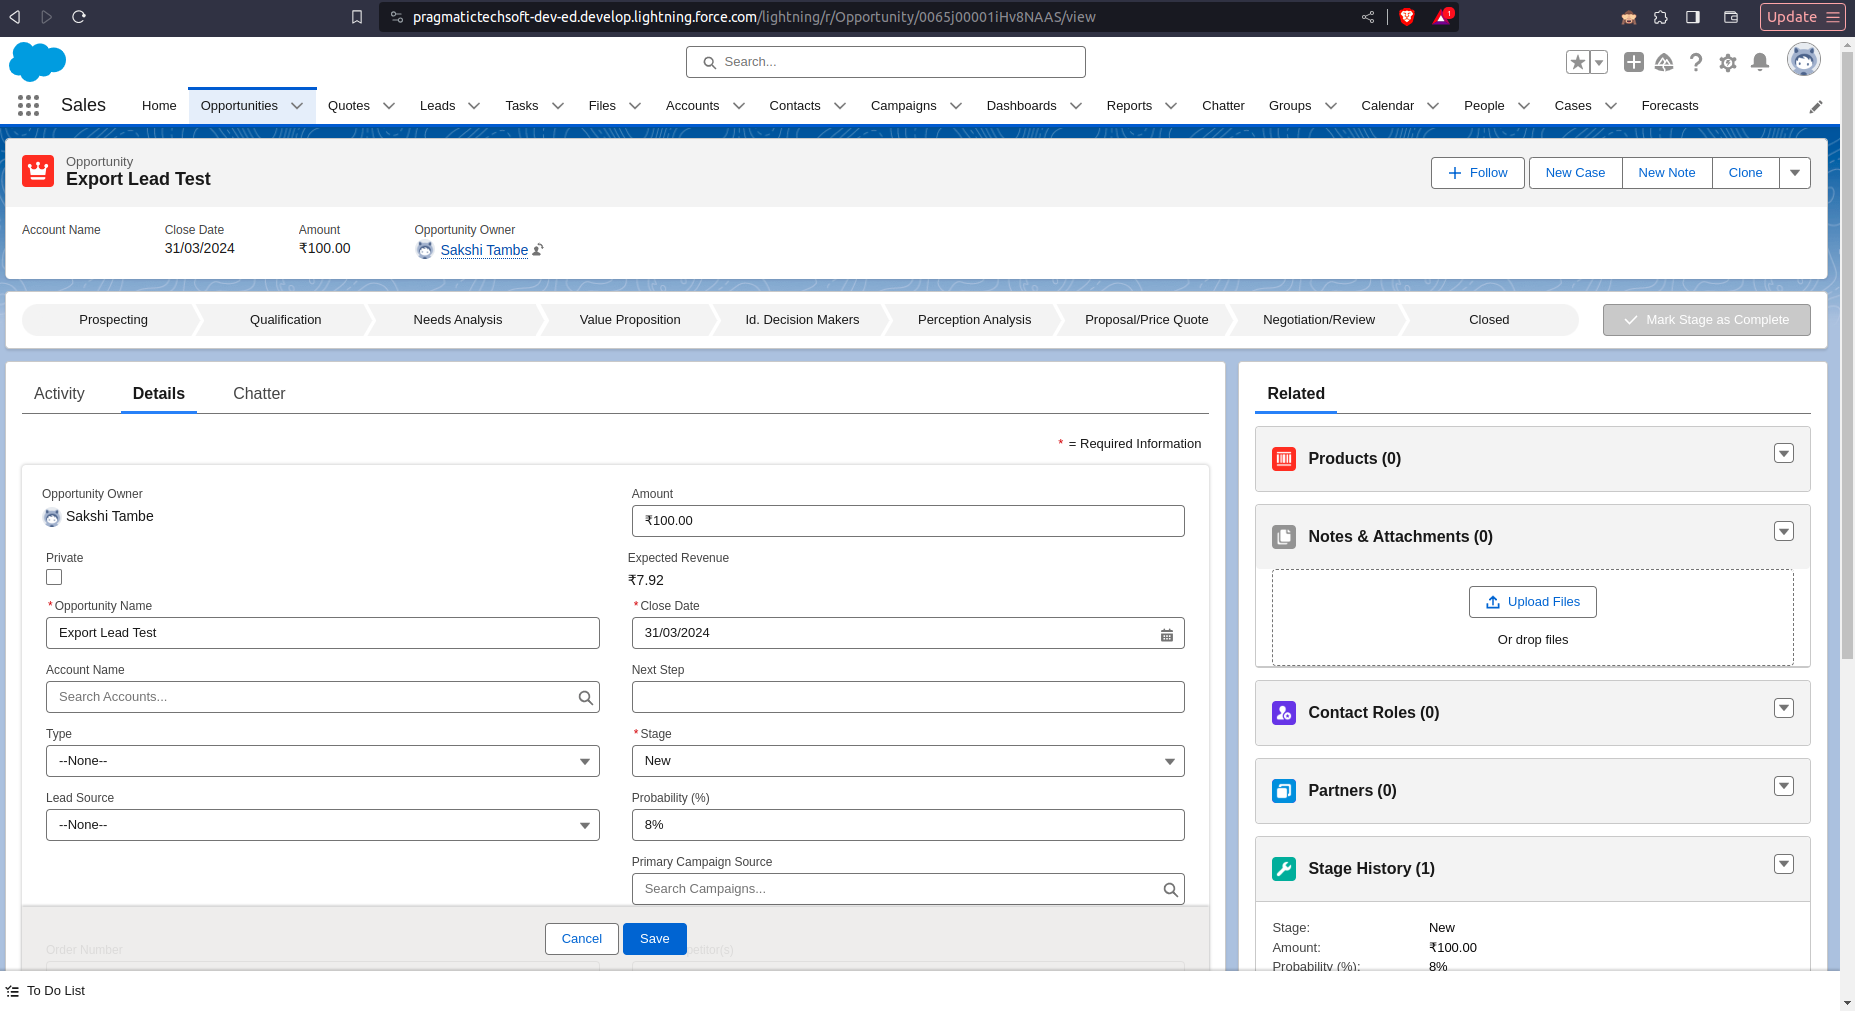Click the Probability (%) input field
Screen dimensions: 1855x1011
pyautogui.click(x=908, y=825)
